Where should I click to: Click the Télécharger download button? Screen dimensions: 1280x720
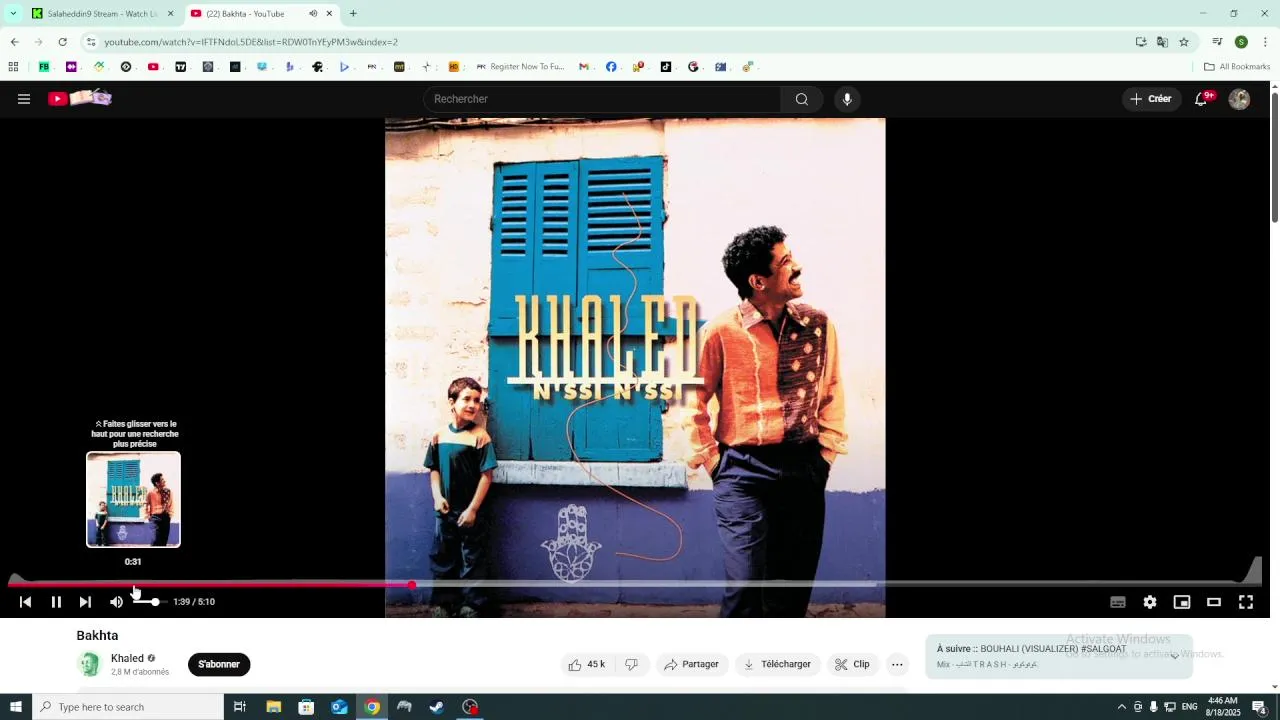[x=777, y=664]
